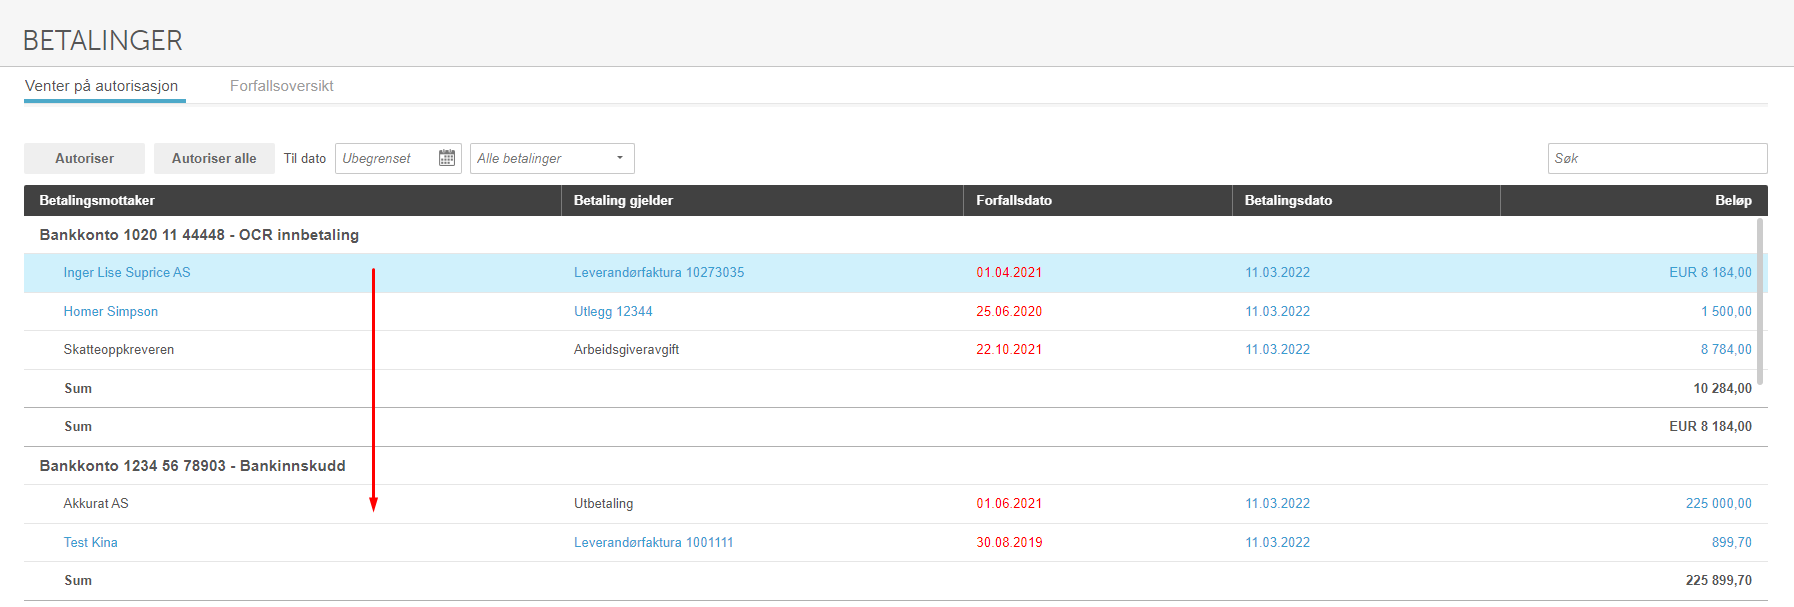The image size is (1794, 607).
Task: Open Test Kina recipient link
Action: [x=91, y=542]
